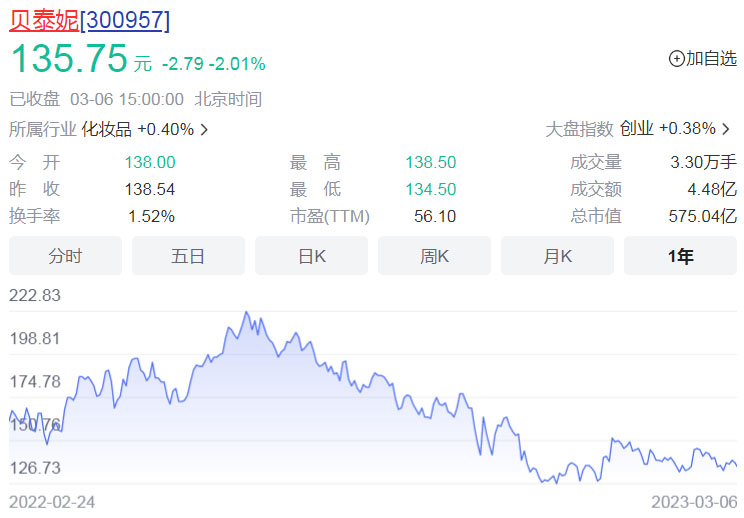Switch to the 分时 chart tab

65,256
